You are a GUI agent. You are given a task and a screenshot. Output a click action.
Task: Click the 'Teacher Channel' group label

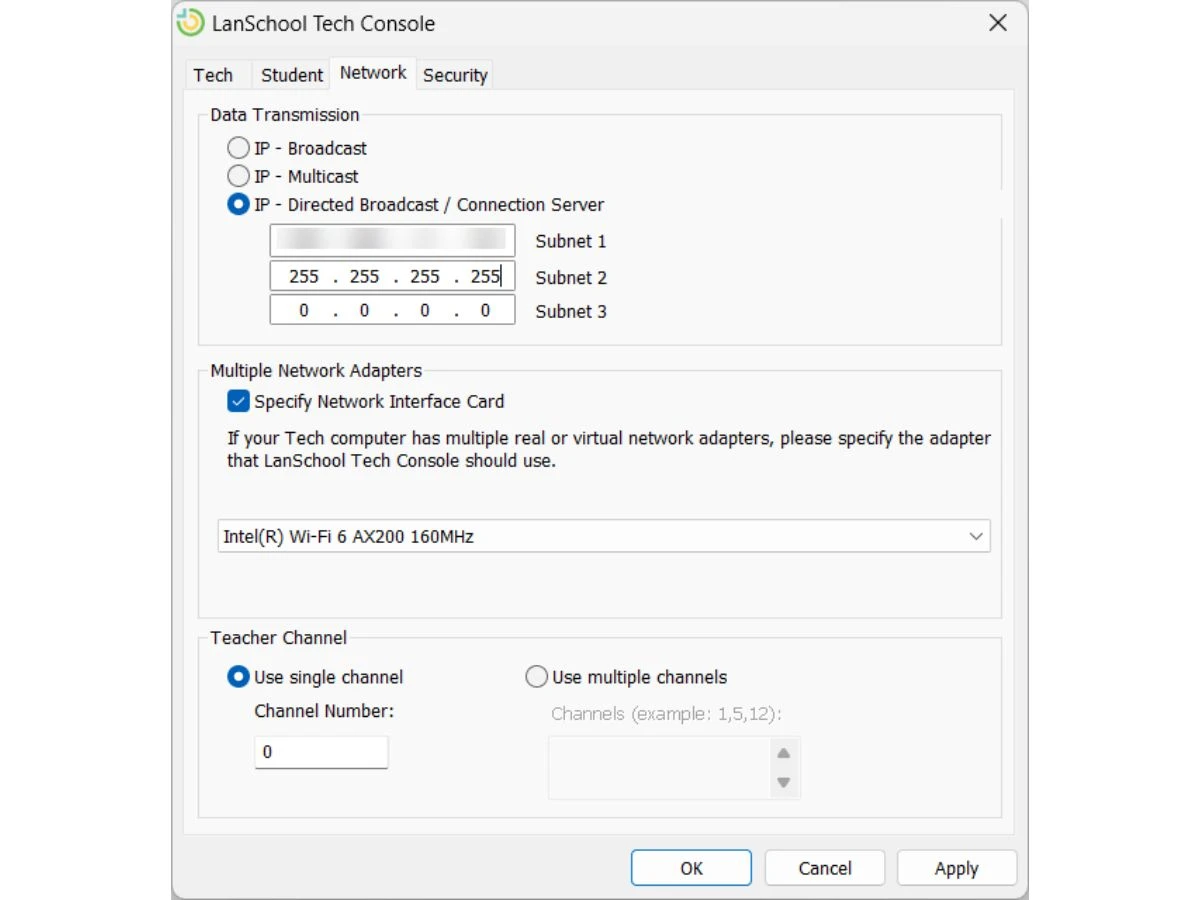pyautogui.click(x=279, y=638)
